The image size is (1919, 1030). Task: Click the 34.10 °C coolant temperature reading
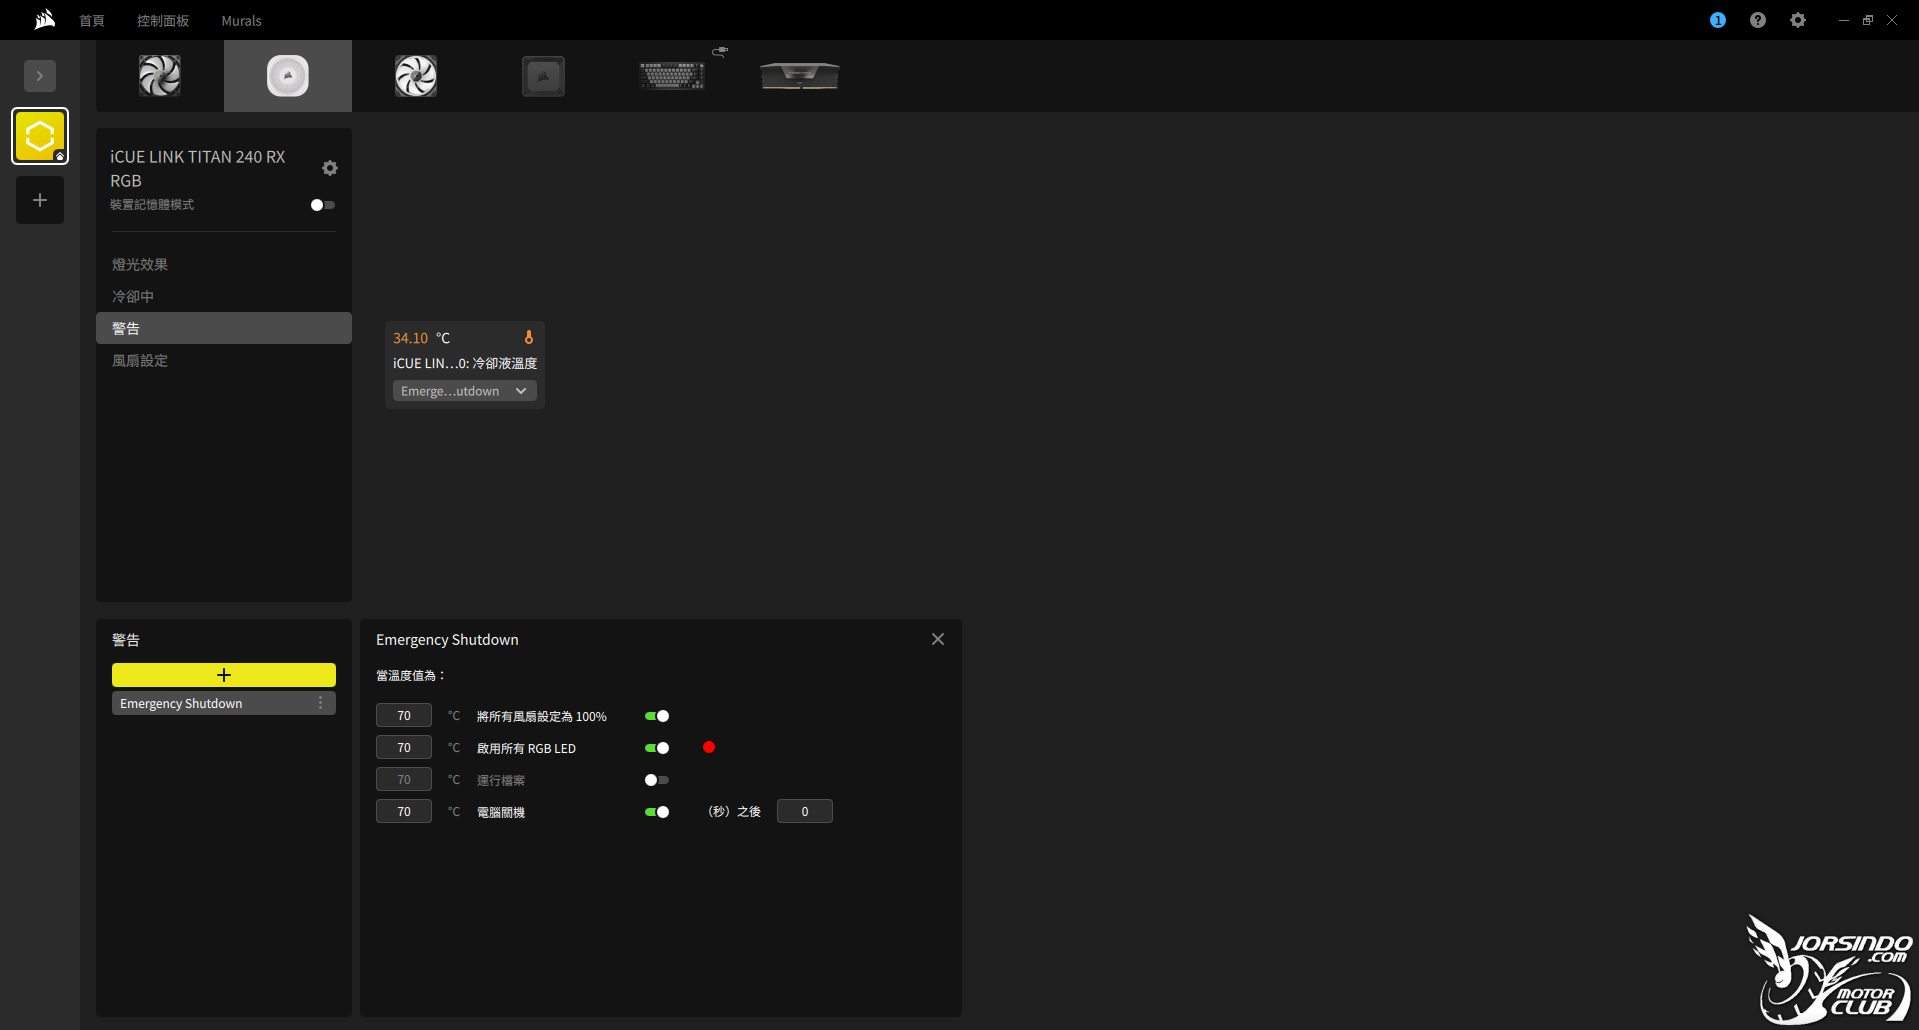(x=422, y=338)
